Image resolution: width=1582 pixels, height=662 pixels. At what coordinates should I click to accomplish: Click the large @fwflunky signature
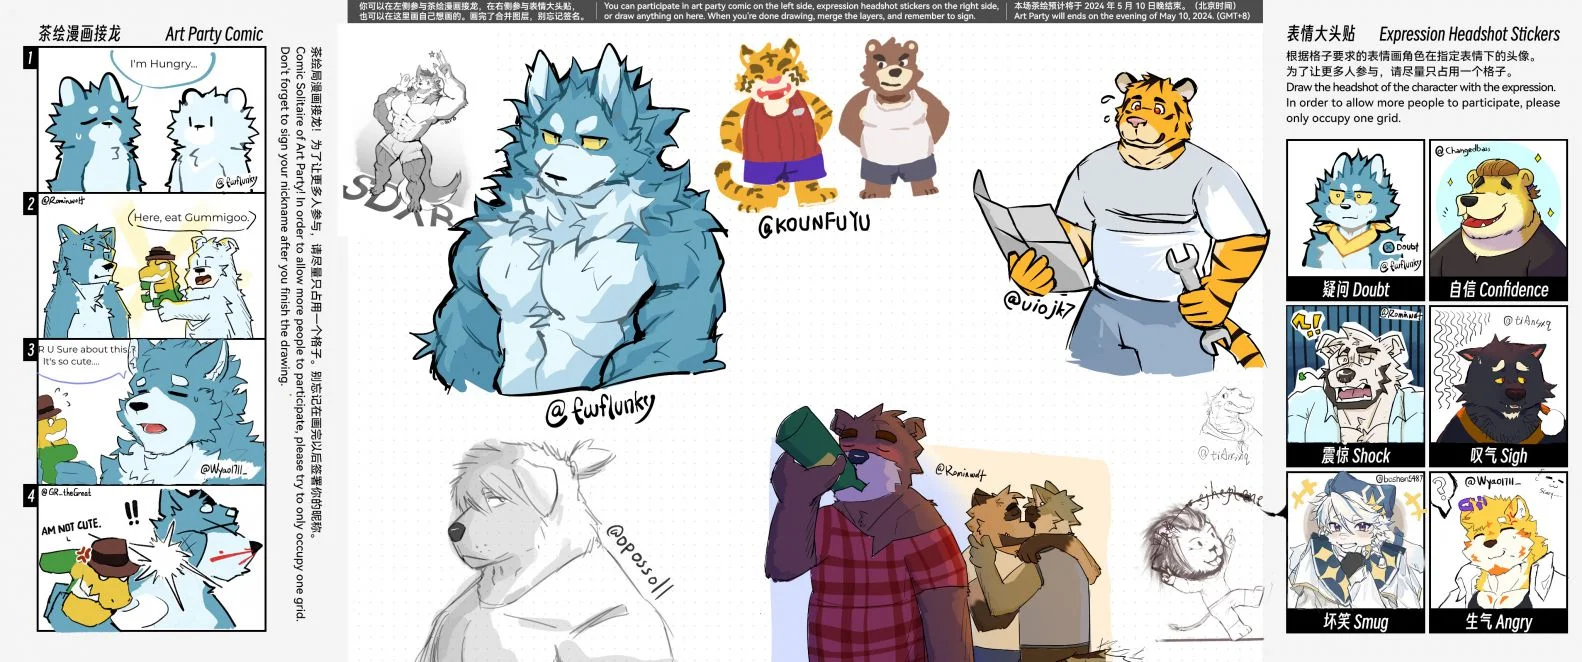coord(600,407)
